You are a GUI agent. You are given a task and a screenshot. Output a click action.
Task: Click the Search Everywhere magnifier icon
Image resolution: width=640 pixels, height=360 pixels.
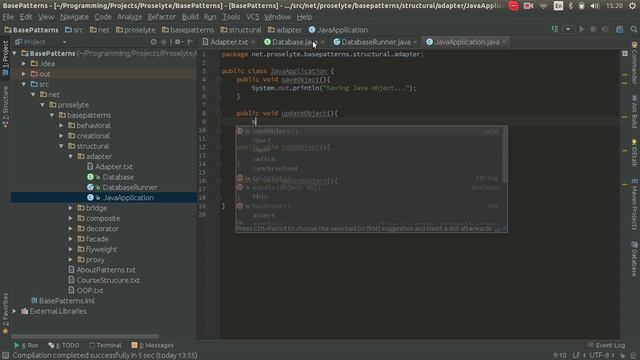tap(634, 29)
